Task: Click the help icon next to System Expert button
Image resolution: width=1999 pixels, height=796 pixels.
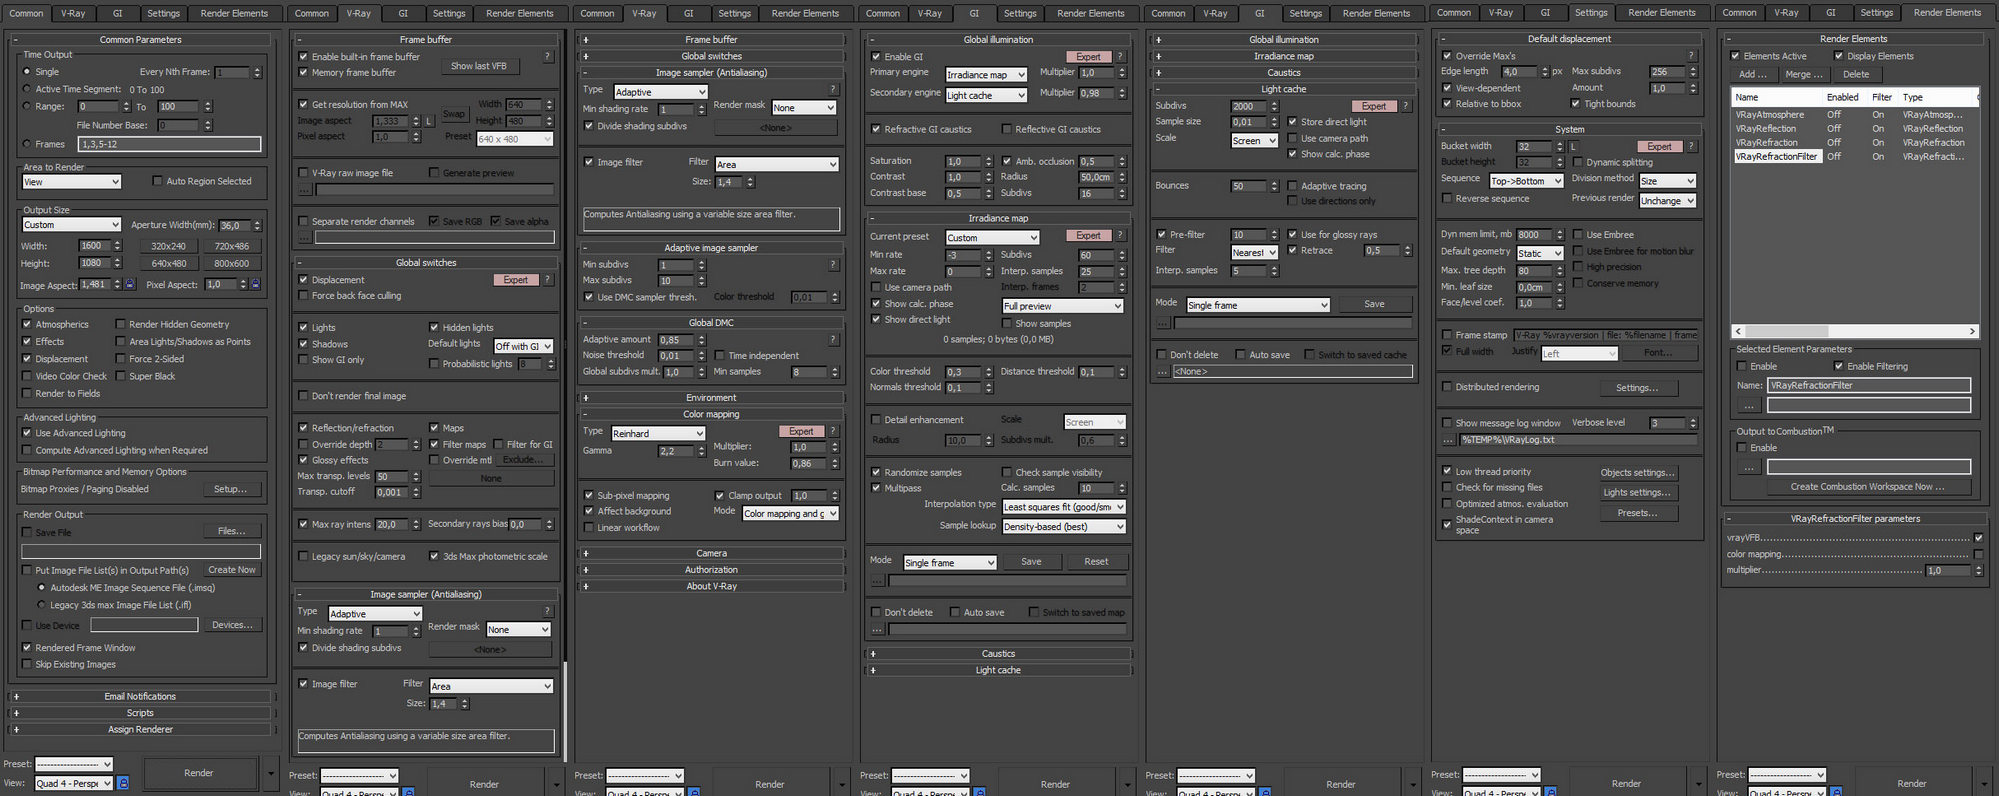Action: (1691, 146)
